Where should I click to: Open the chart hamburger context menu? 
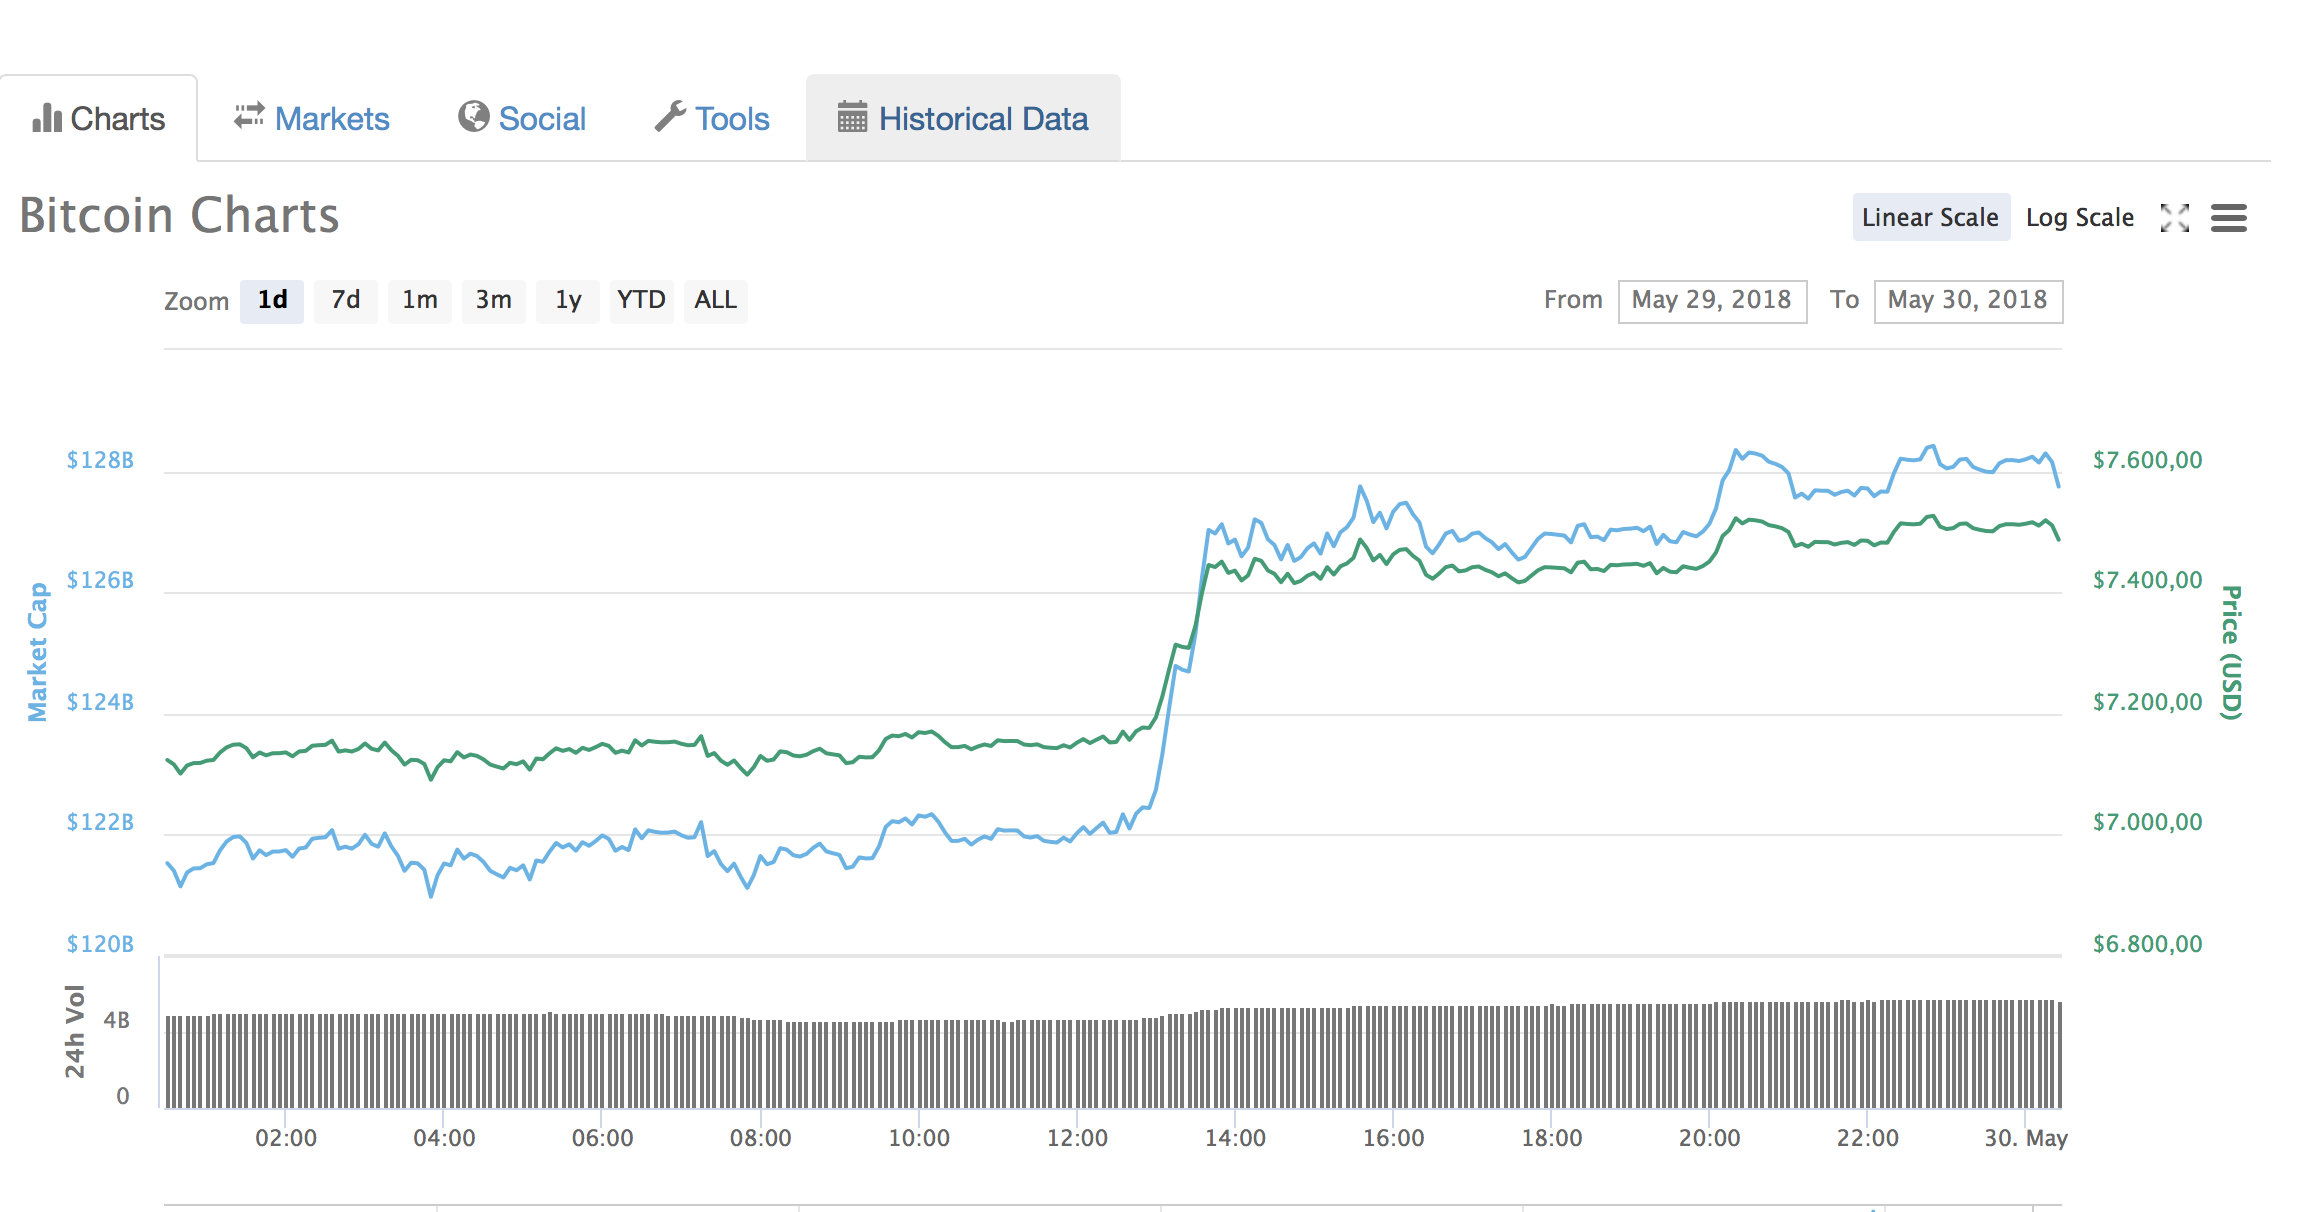click(2228, 218)
